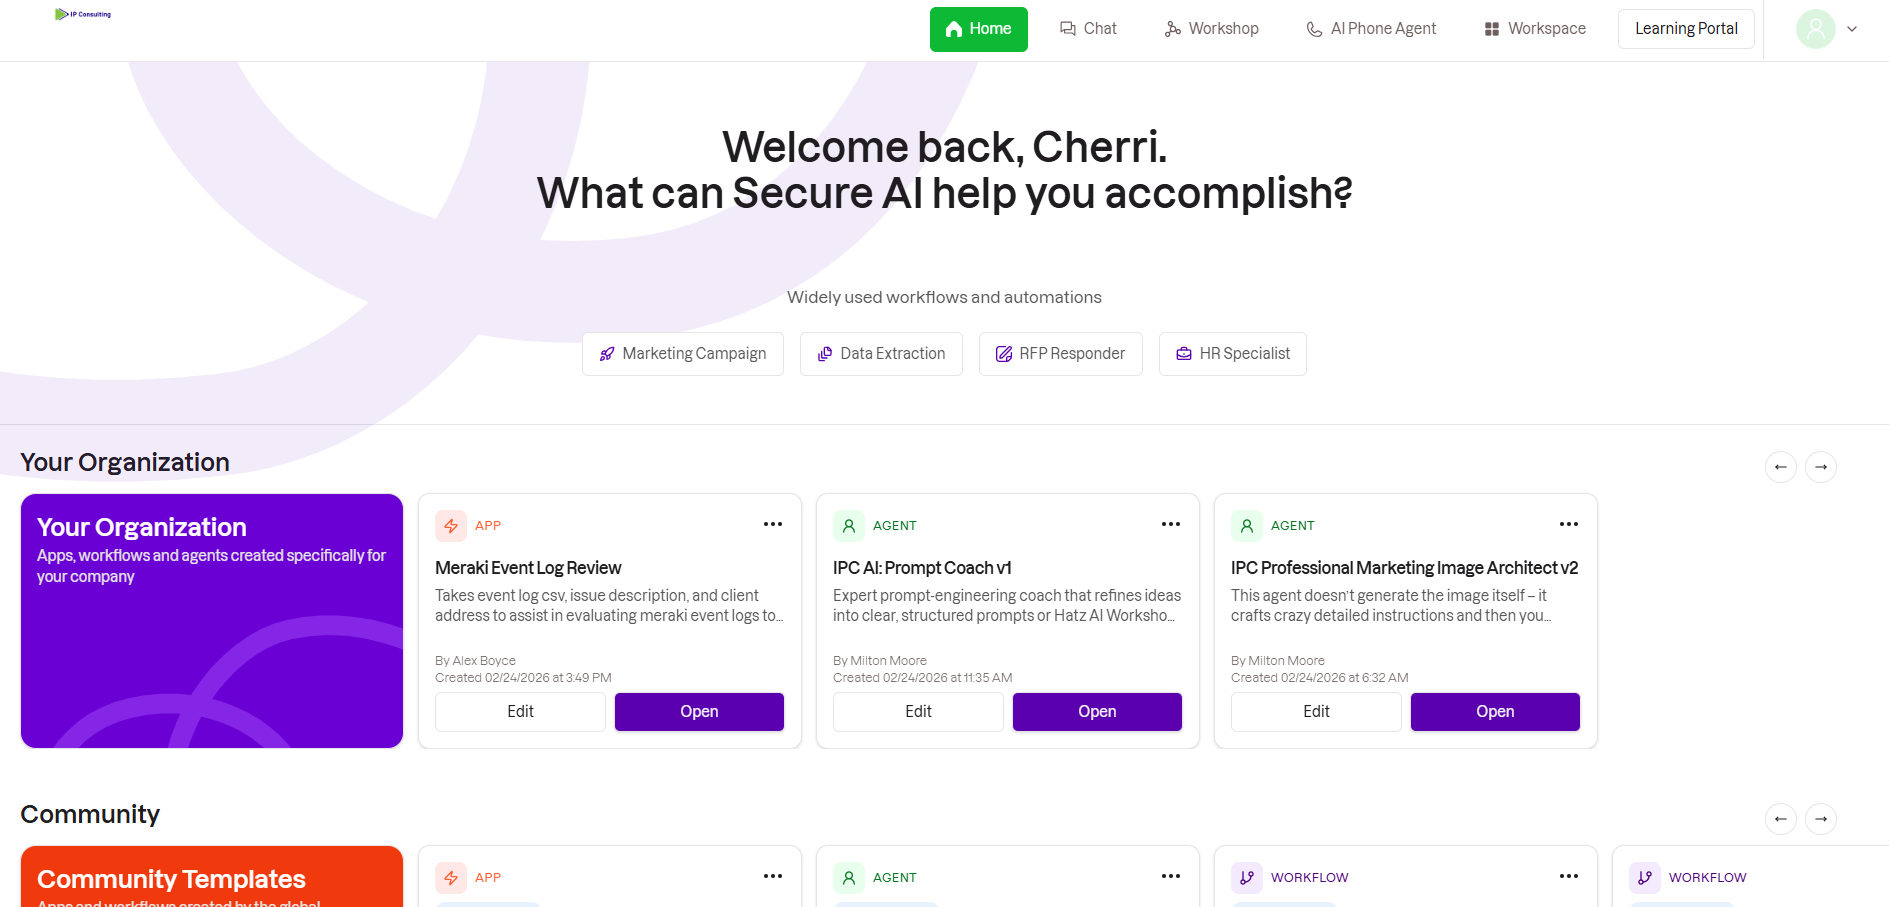Viewport: 1889px width, 907px height.
Task: Open the IPC AI: Prompt Coach v1 agent
Action: coord(1096,711)
